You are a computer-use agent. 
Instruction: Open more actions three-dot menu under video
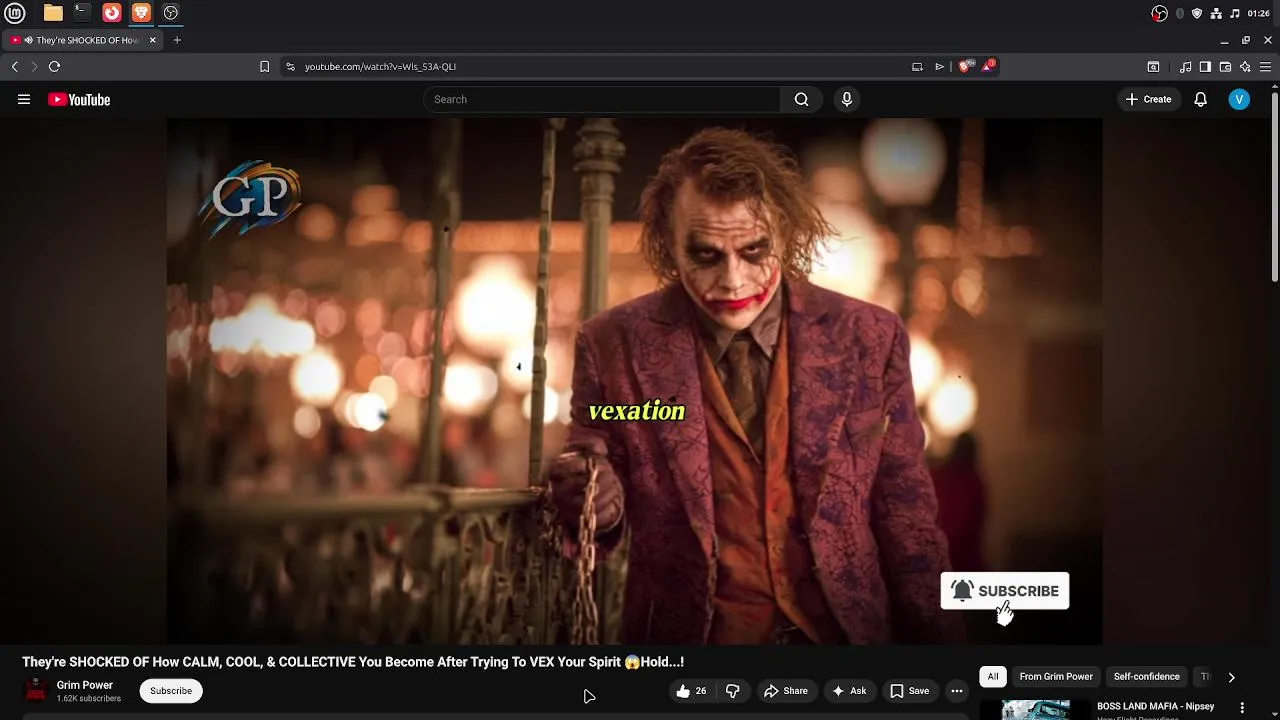[x=957, y=691]
